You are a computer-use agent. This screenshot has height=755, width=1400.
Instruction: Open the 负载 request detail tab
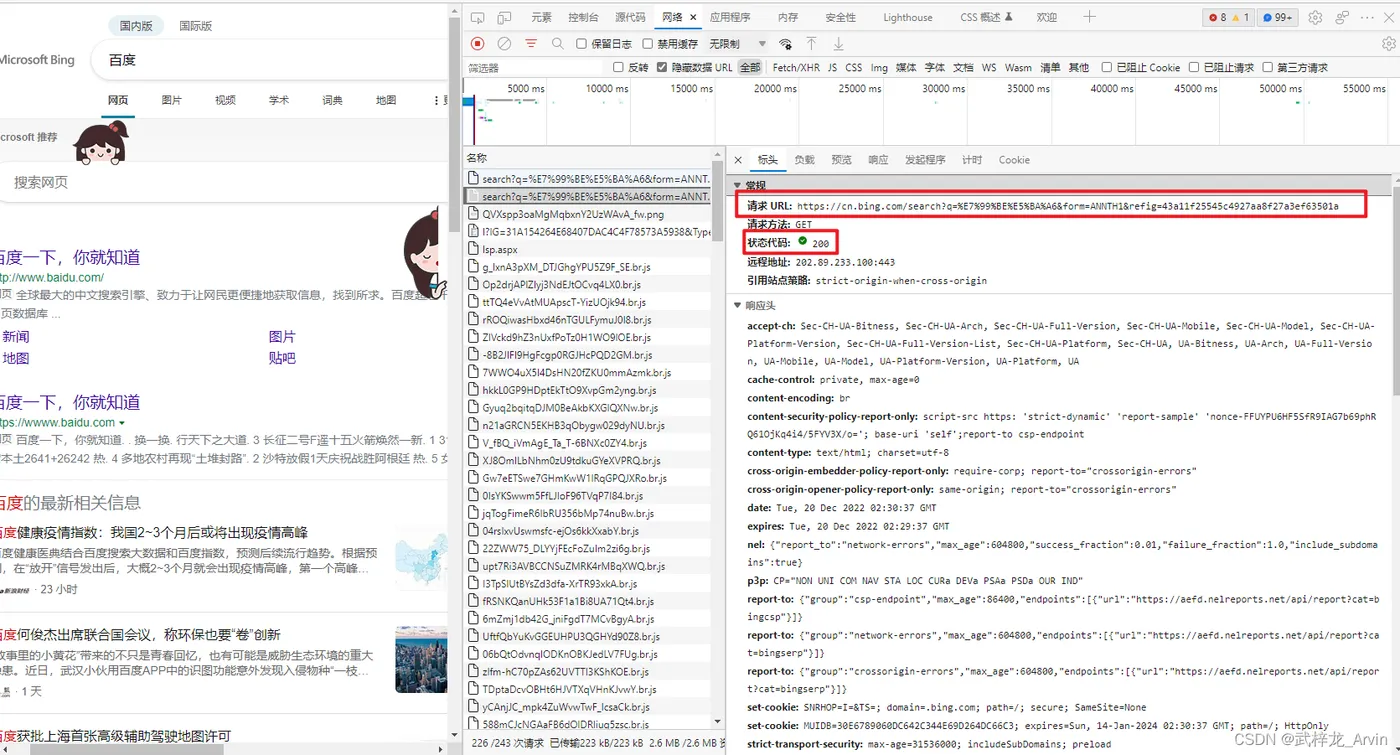tap(804, 160)
